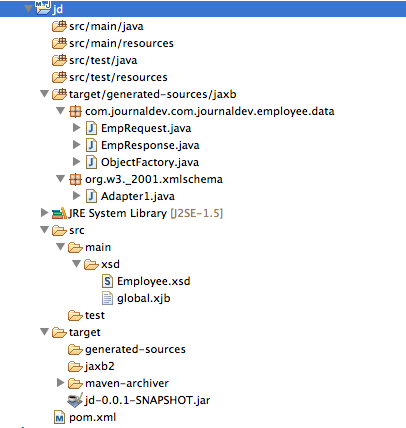Click the global.xjb document icon

(107, 298)
